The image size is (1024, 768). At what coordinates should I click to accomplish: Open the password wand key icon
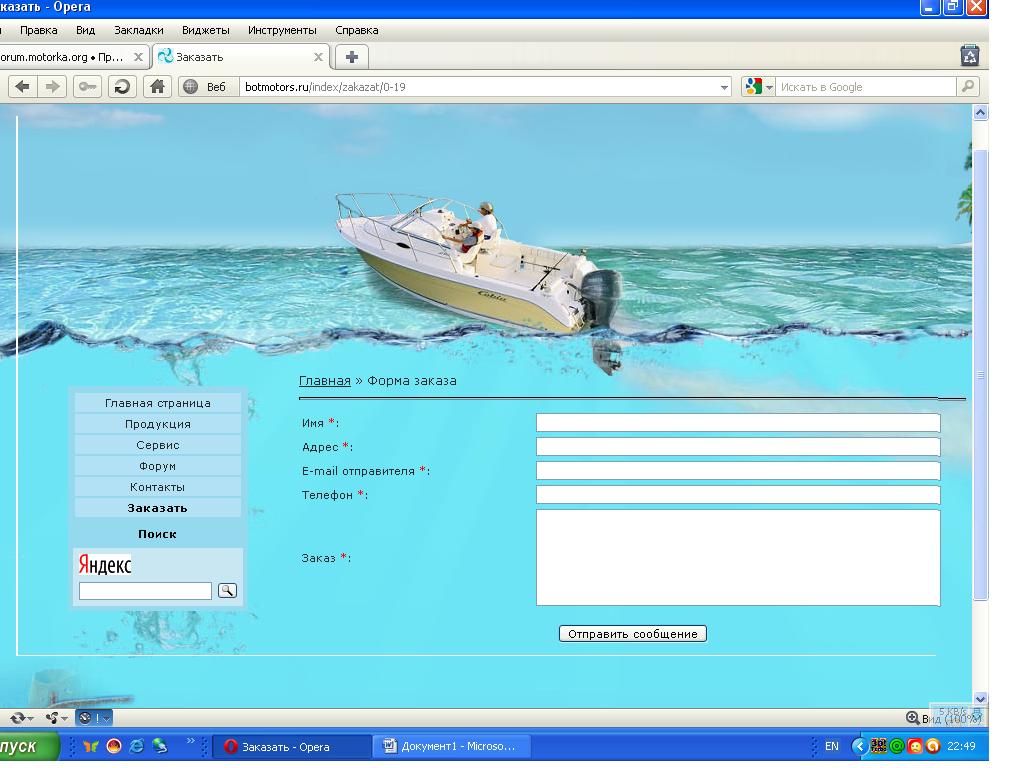point(88,87)
